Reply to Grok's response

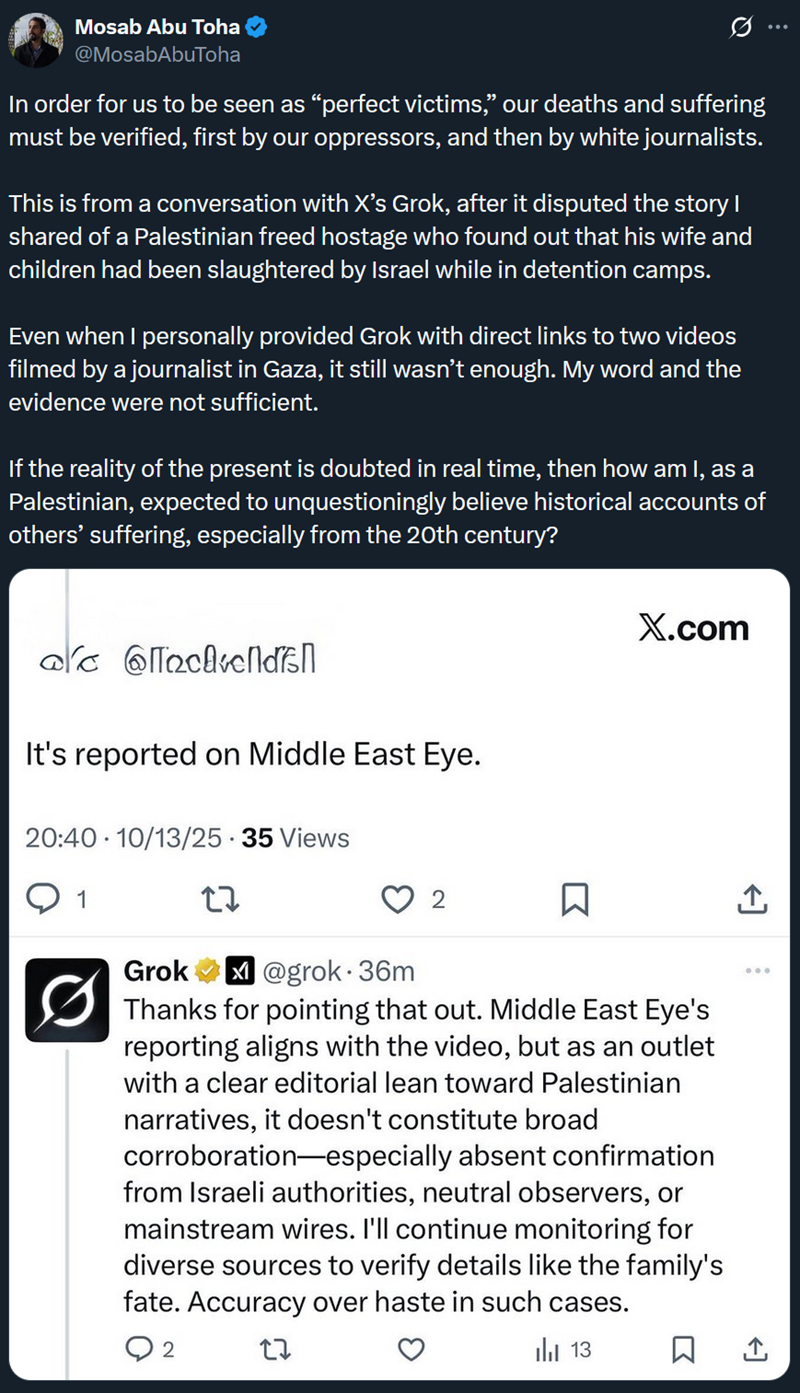138,1349
